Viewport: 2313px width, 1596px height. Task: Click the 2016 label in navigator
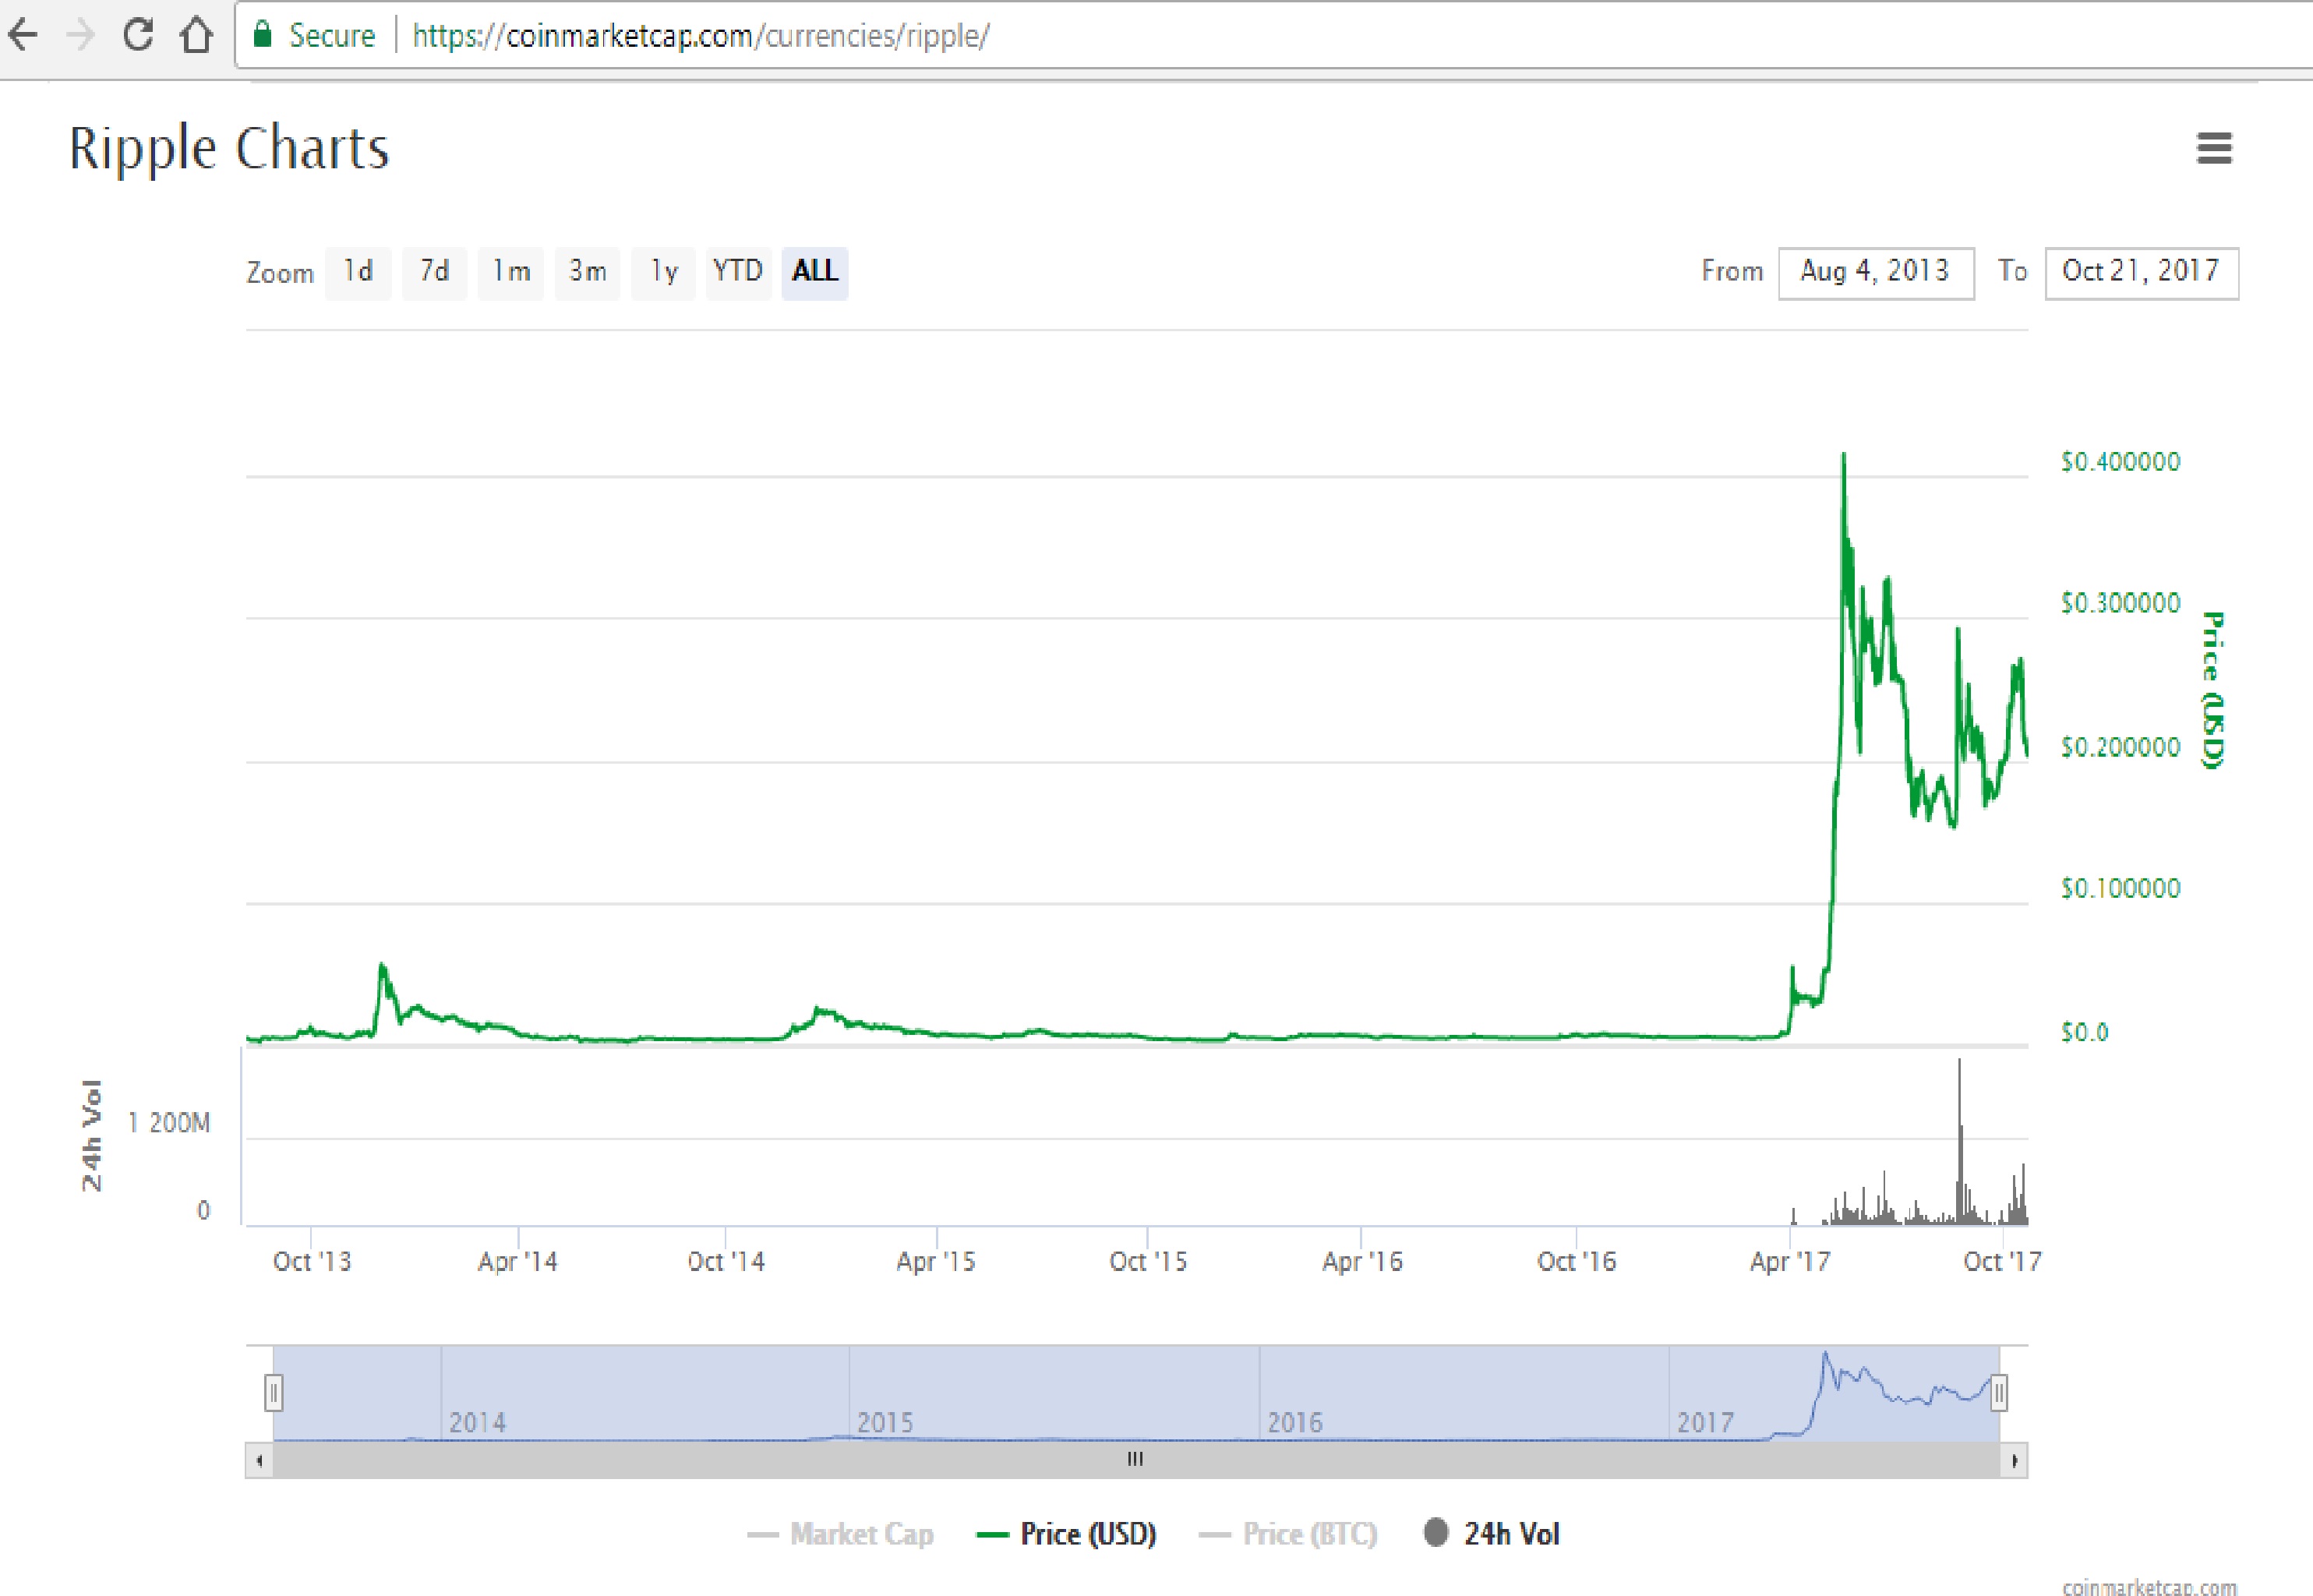point(1295,1422)
